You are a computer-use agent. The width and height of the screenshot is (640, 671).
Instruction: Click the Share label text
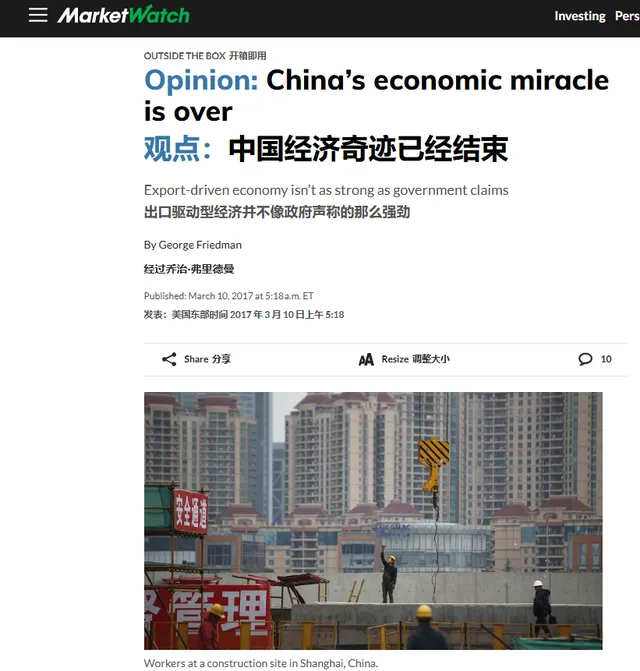196,359
